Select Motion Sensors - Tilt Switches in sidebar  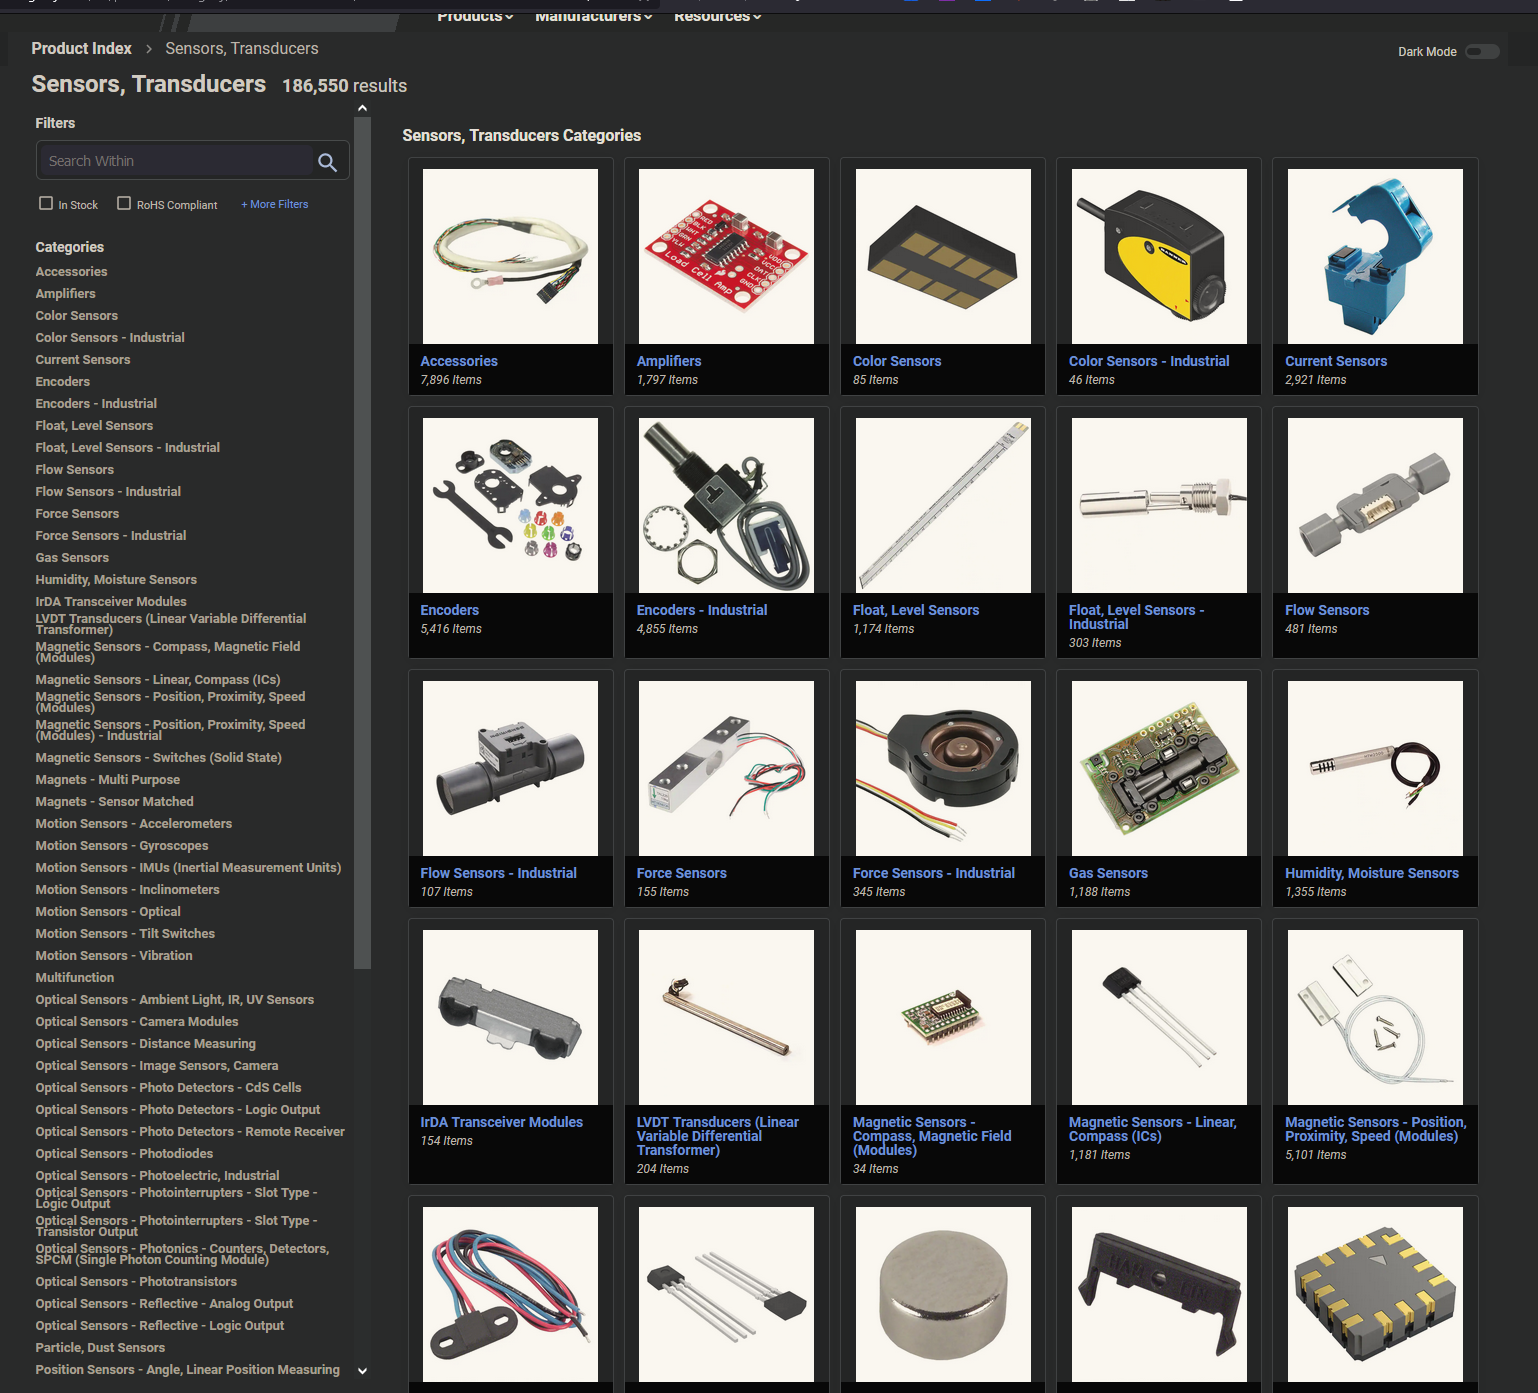tap(125, 934)
